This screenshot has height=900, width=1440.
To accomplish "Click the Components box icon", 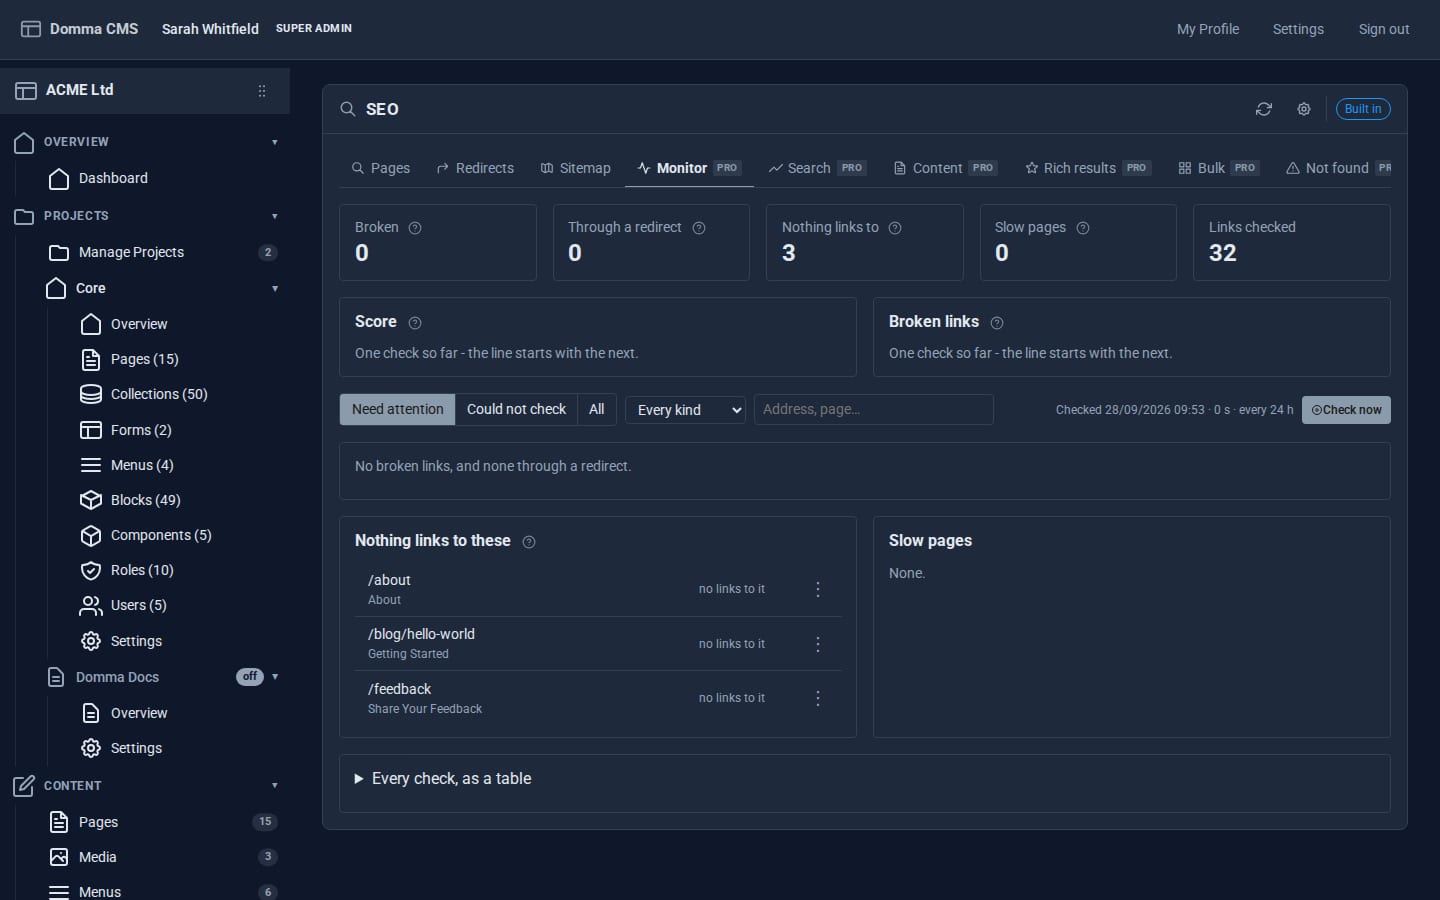I will coord(91,535).
